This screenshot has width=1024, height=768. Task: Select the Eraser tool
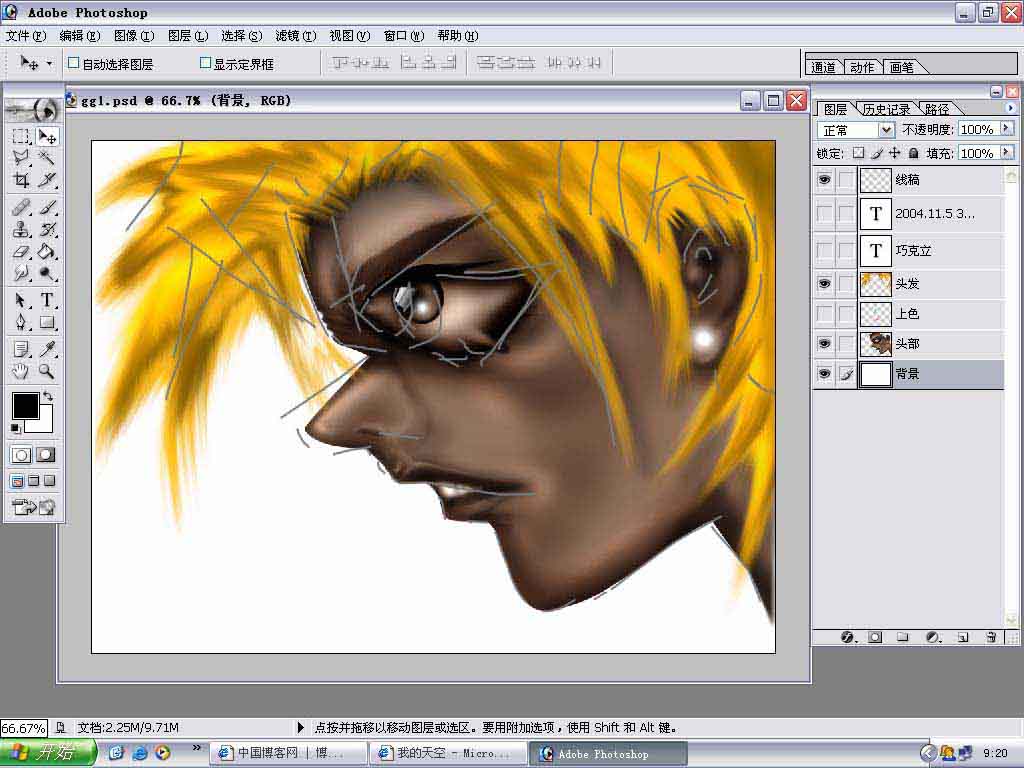(x=21, y=251)
